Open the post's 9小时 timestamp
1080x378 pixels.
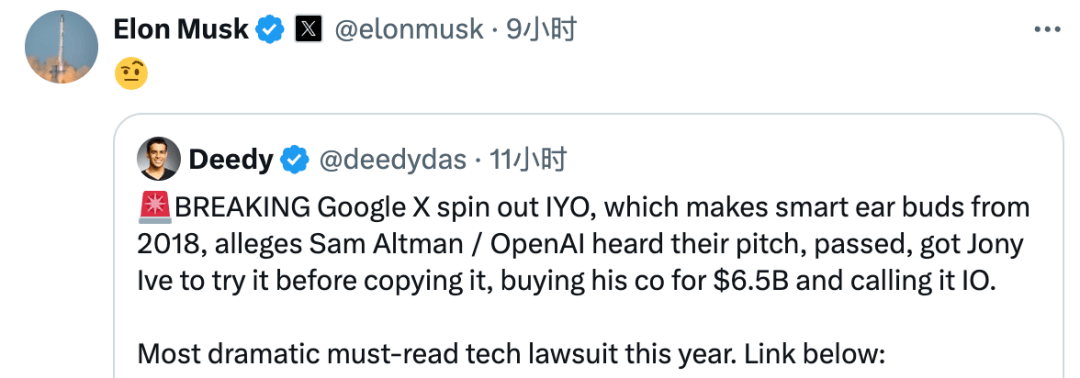[541, 30]
